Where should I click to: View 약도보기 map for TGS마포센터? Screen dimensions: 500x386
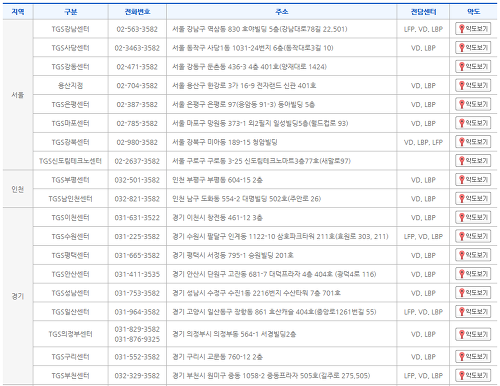[x=473, y=123]
